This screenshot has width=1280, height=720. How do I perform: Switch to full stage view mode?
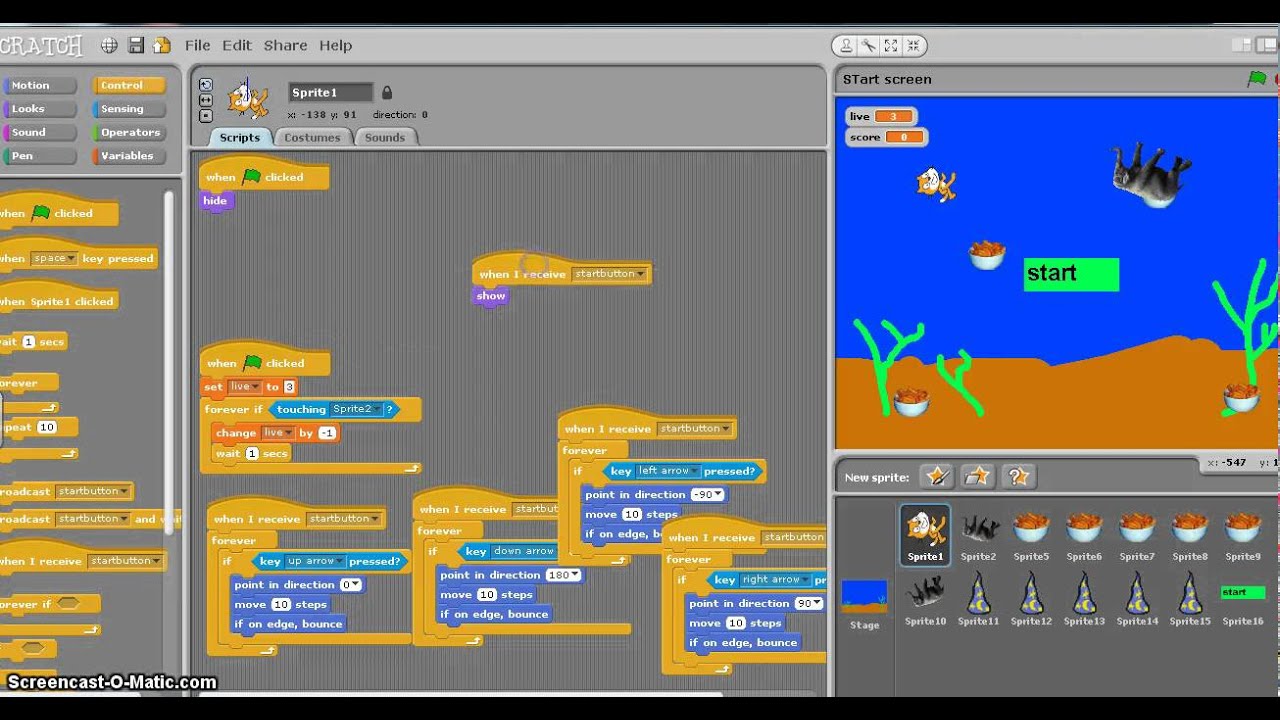coord(1267,45)
